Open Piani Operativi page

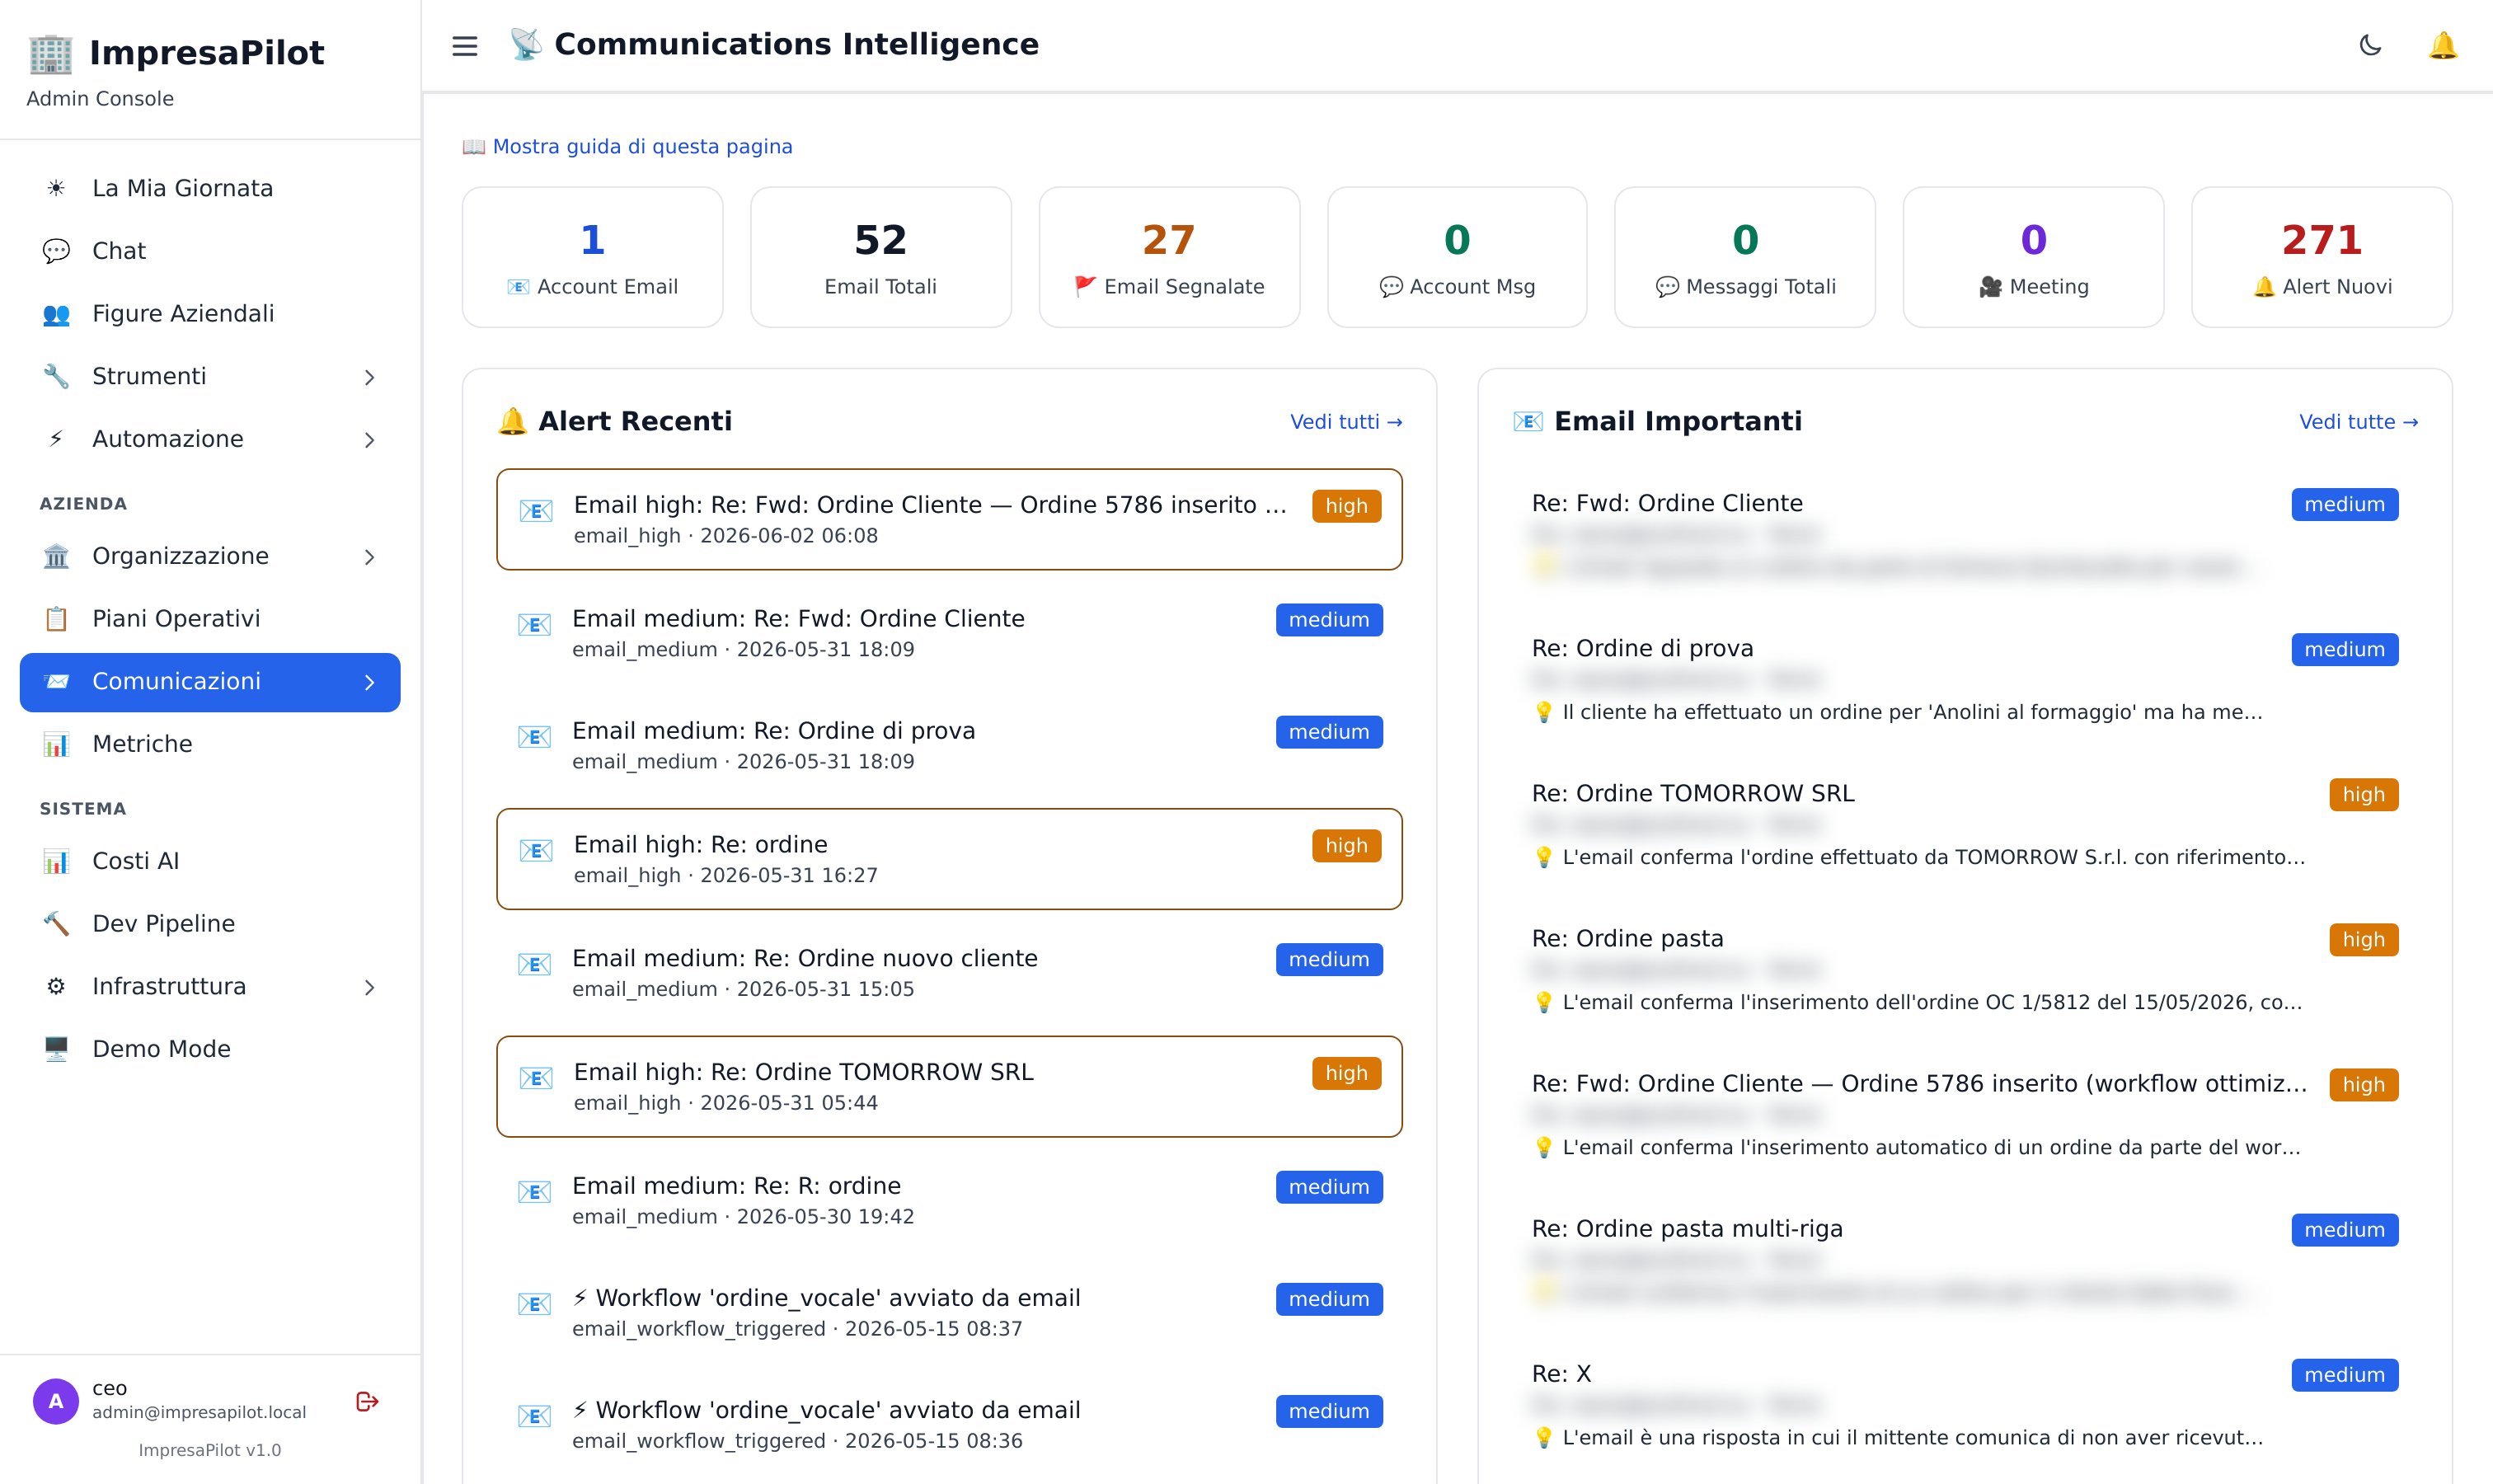point(210,619)
